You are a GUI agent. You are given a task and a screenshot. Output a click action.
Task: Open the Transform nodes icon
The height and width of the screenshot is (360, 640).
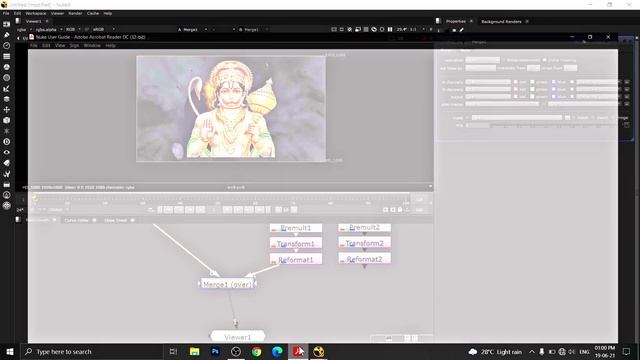[x=7, y=109]
